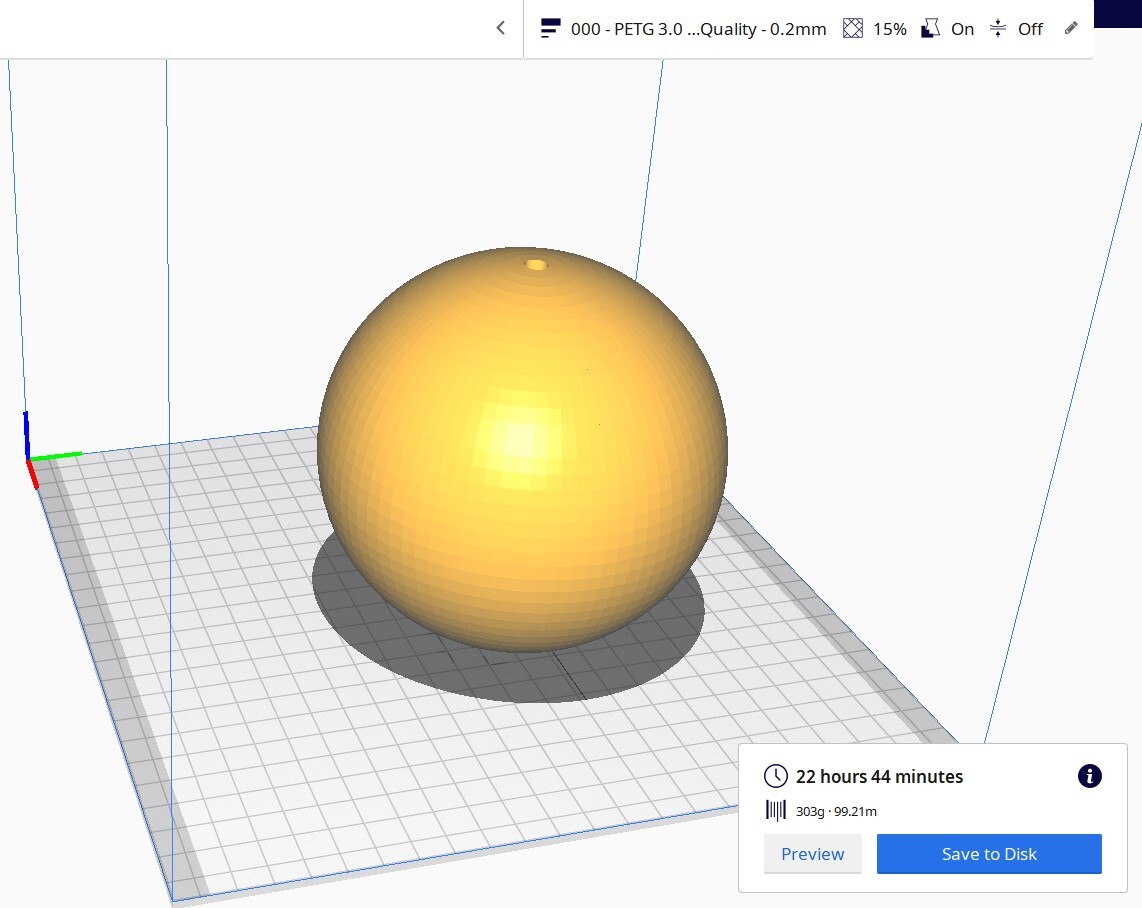
Task: Click the clock icon beside print time
Action: coord(776,776)
